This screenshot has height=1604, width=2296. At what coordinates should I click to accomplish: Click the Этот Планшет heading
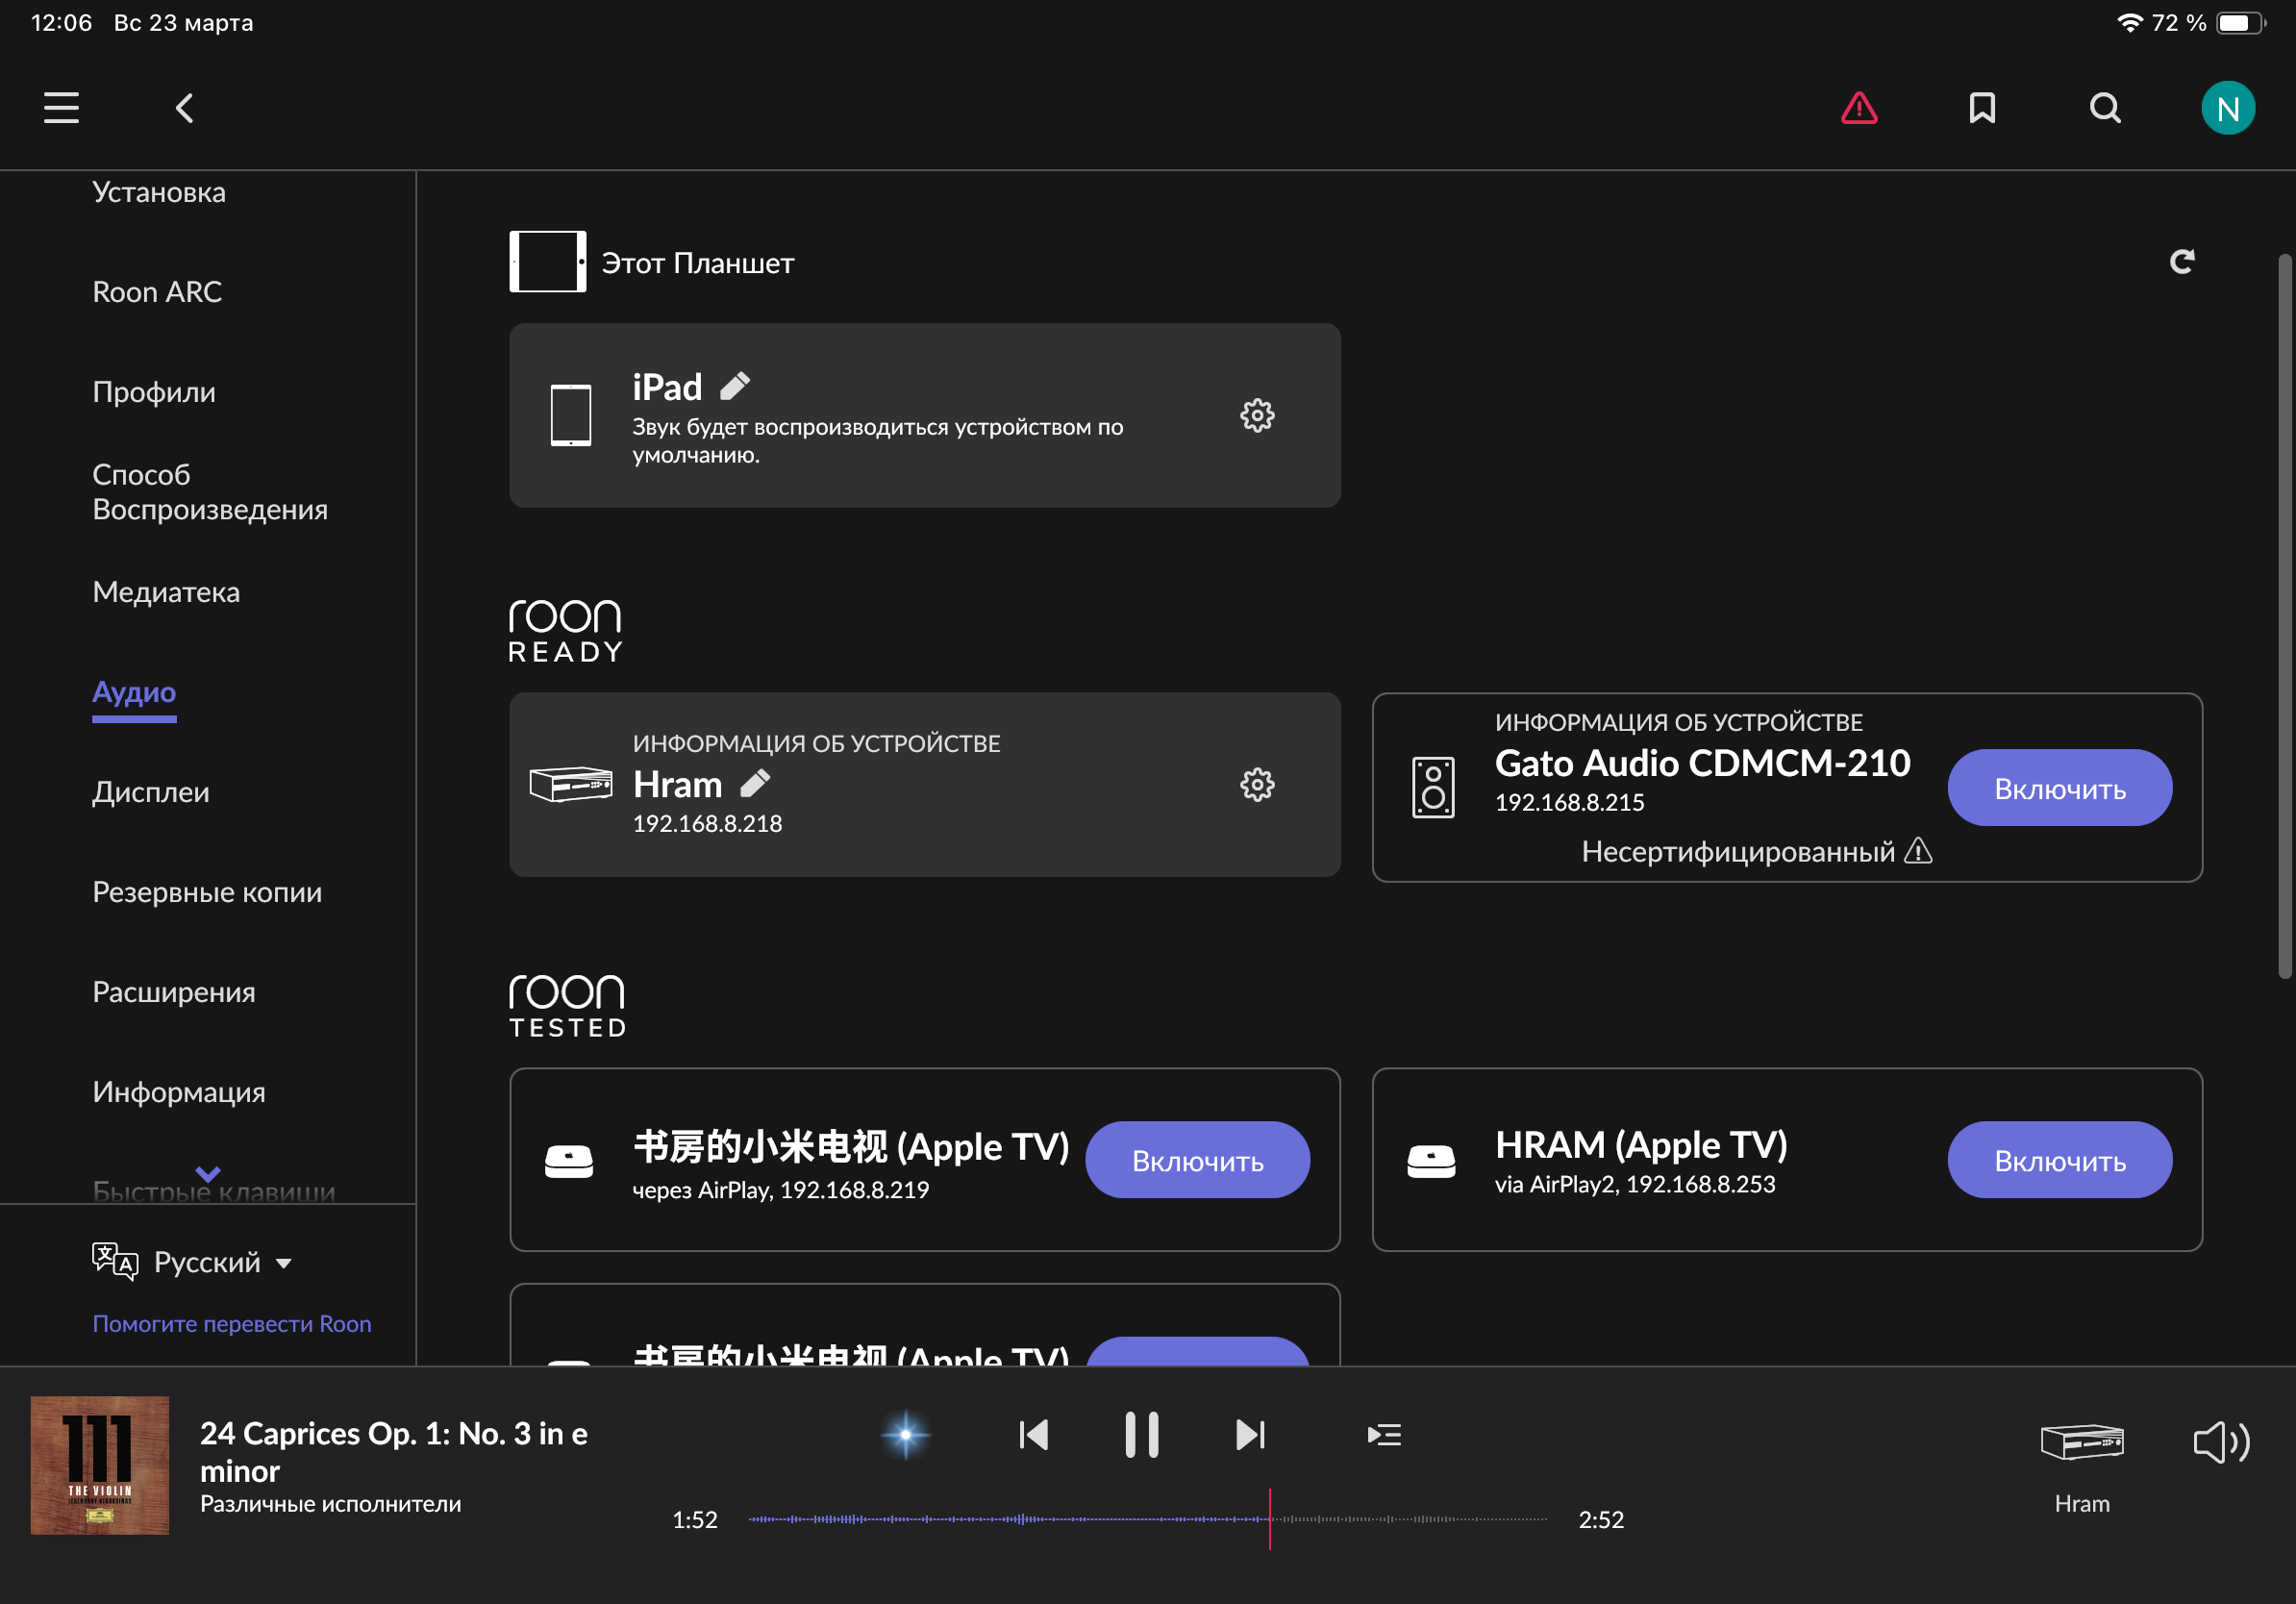point(698,263)
